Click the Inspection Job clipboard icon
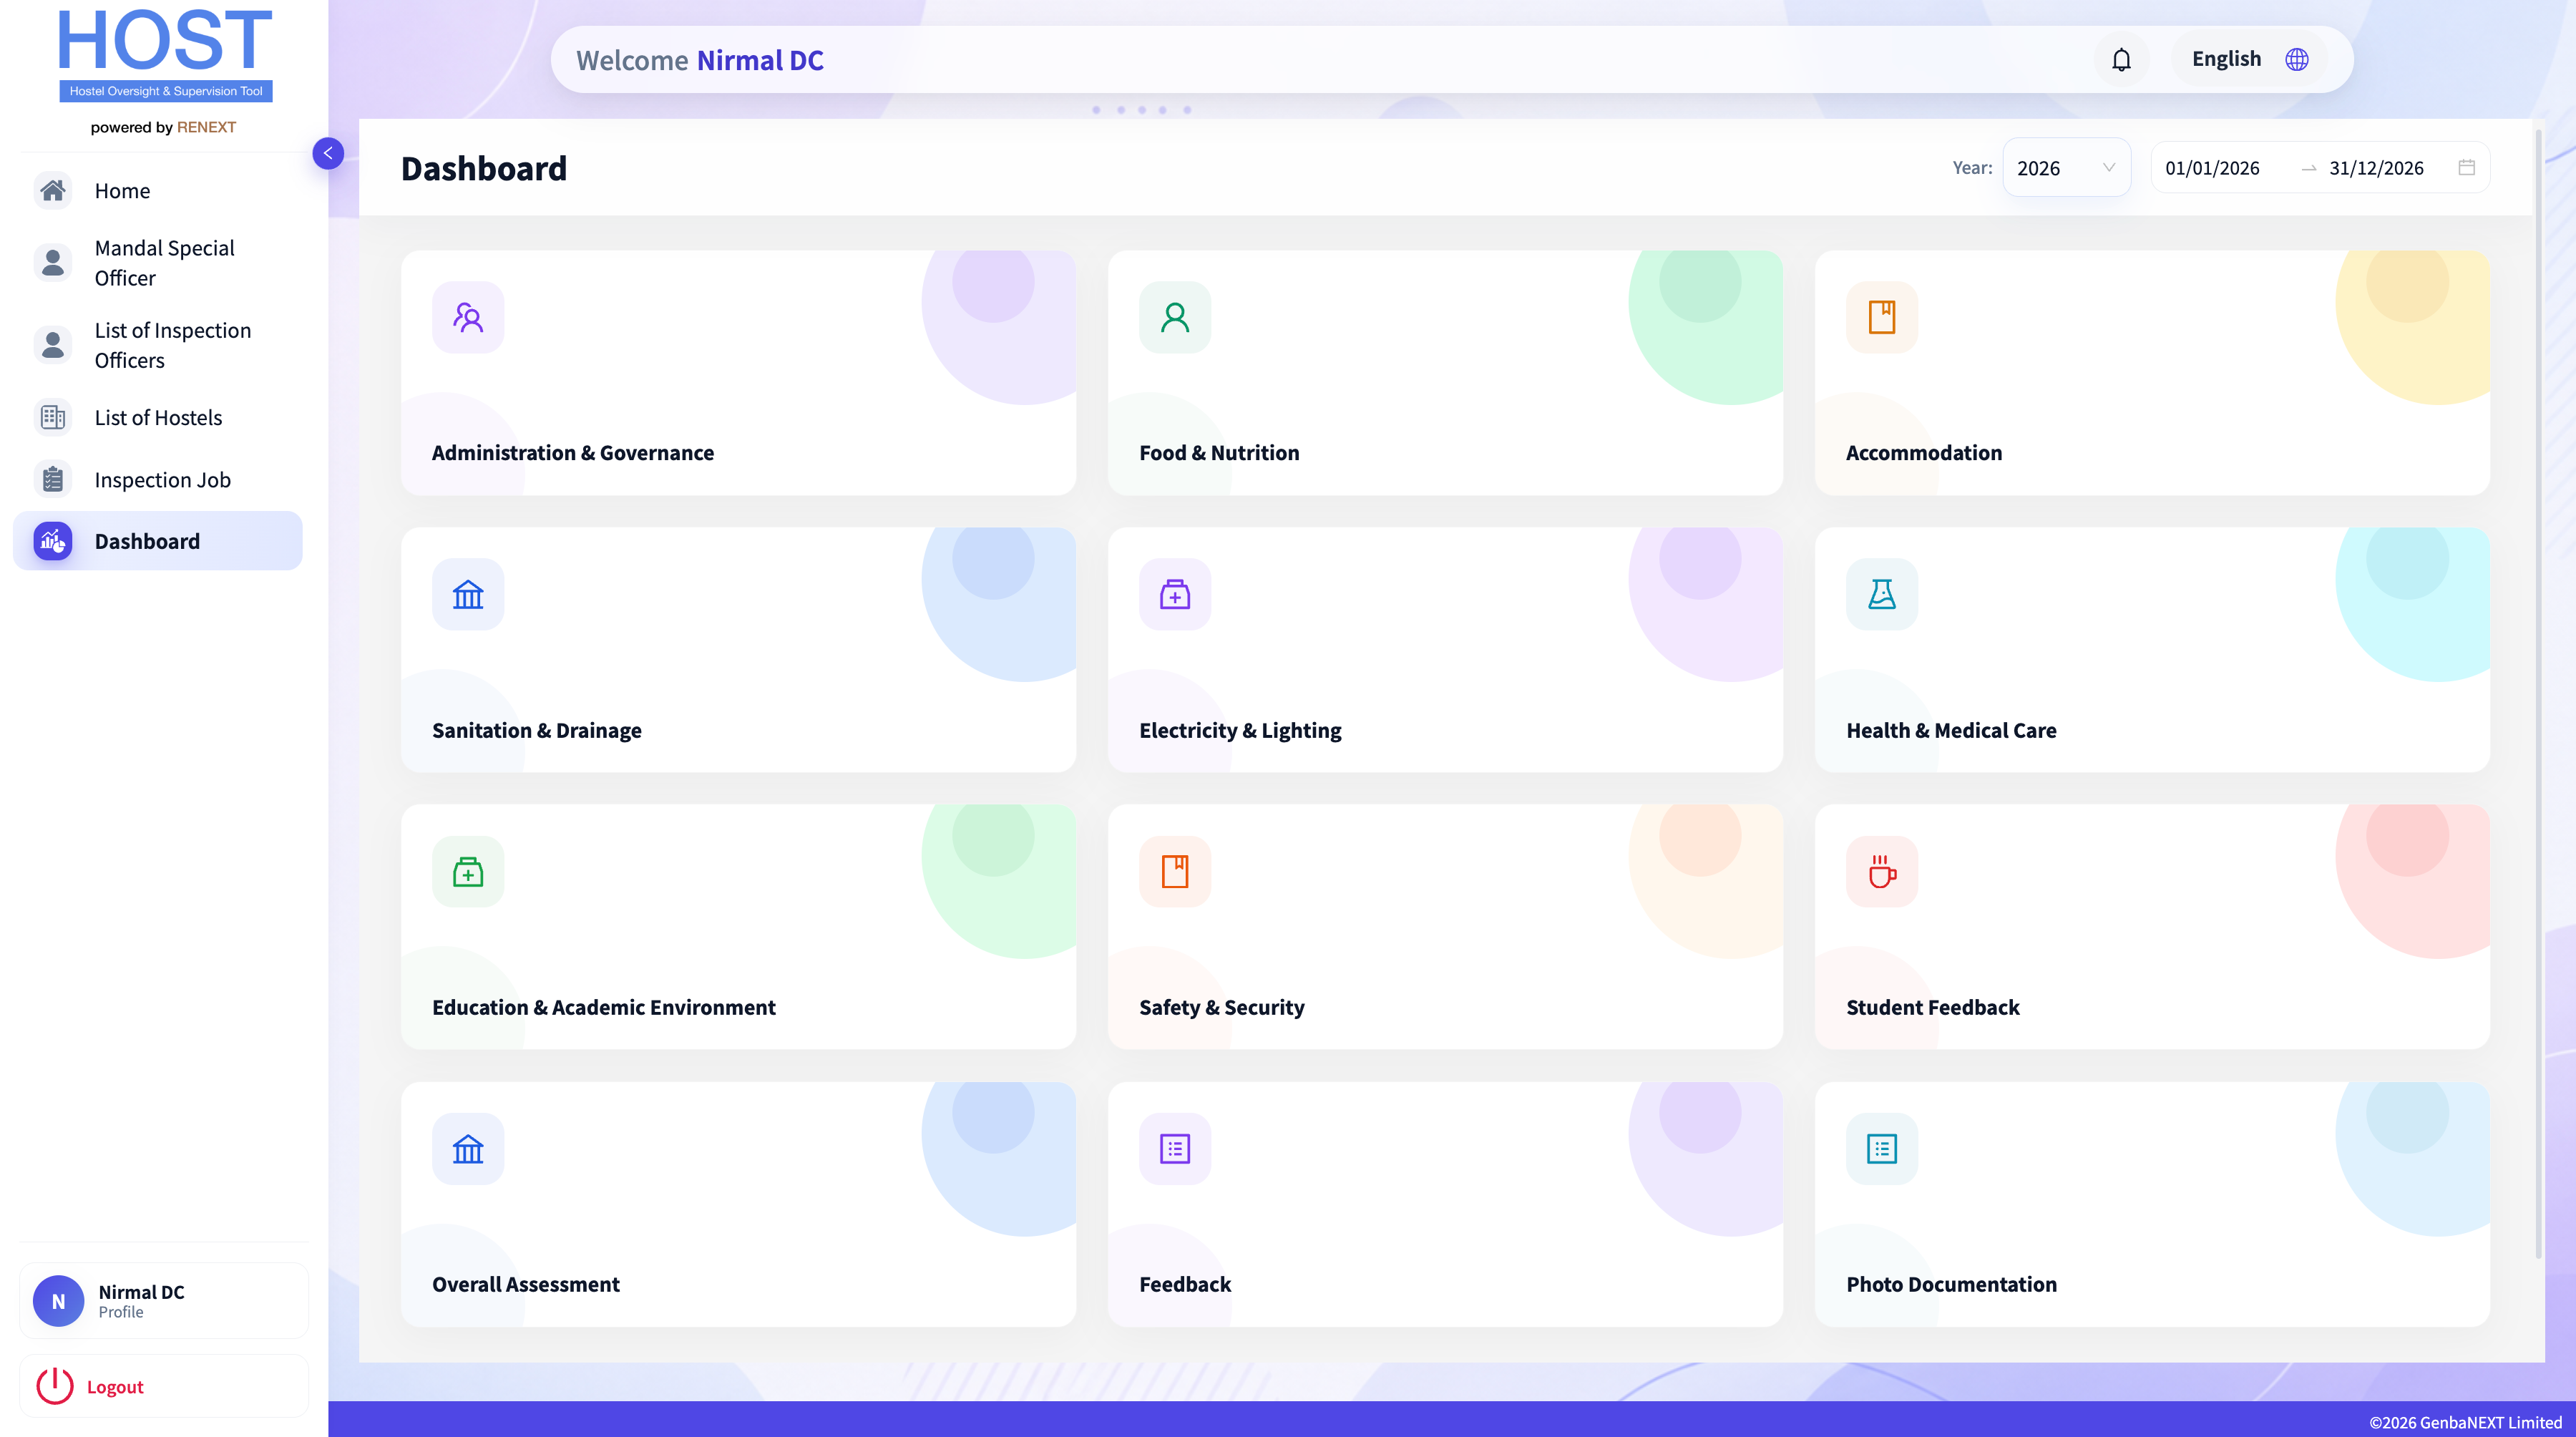The image size is (2576, 1437). pyautogui.click(x=53, y=480)
